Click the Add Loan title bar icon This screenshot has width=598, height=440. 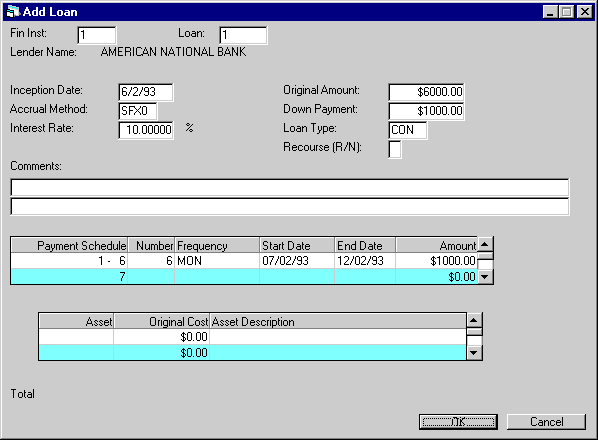click(x=13, y=11)
